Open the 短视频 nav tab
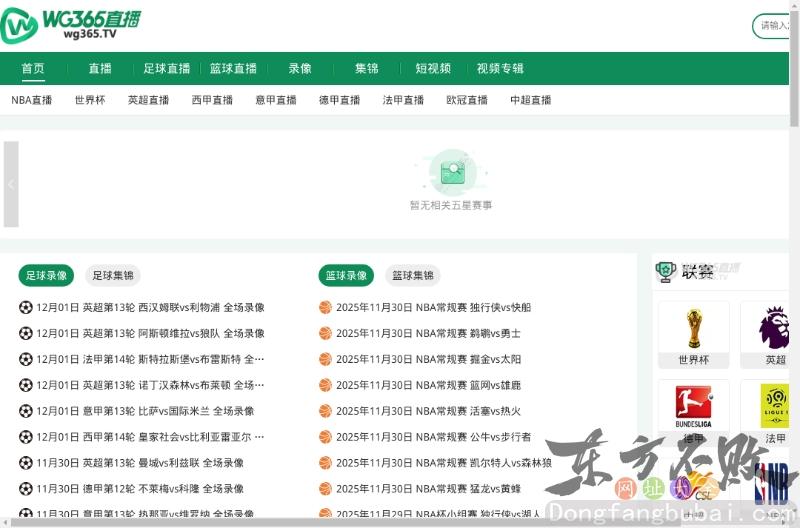The width and height of the screenshot is (800, 528). tap(433, 68)
